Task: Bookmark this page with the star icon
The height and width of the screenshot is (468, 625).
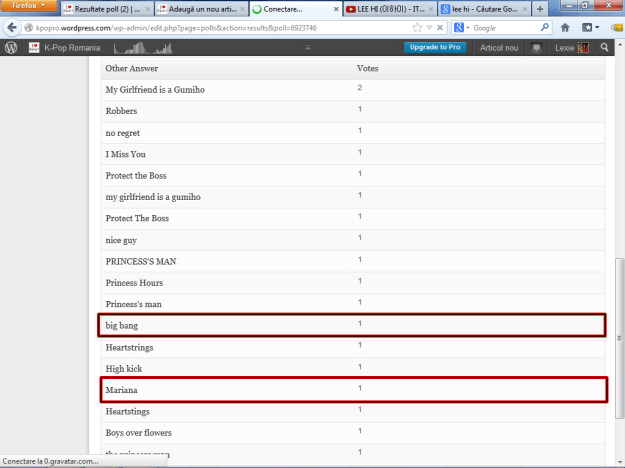Action: [x=417, y=28]
